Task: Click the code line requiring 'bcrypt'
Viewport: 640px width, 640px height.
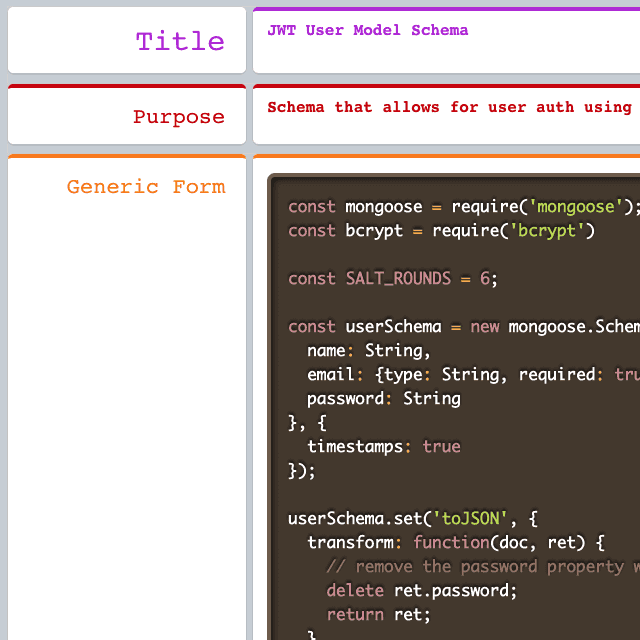Action: point(441,231)
